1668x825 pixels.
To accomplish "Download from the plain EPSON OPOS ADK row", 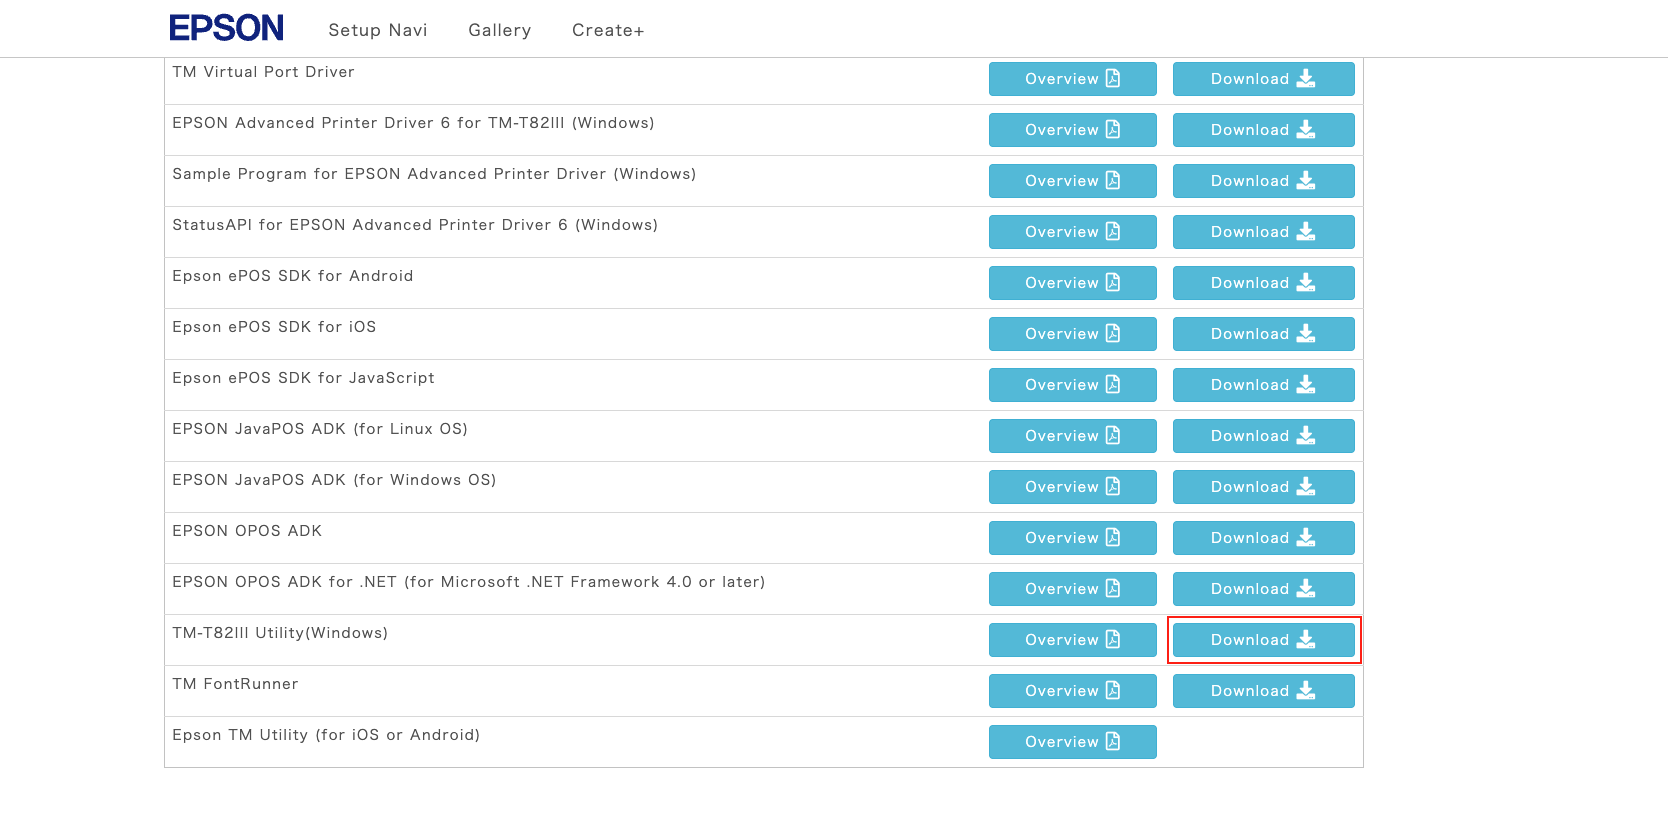I will coord(1264,538).
